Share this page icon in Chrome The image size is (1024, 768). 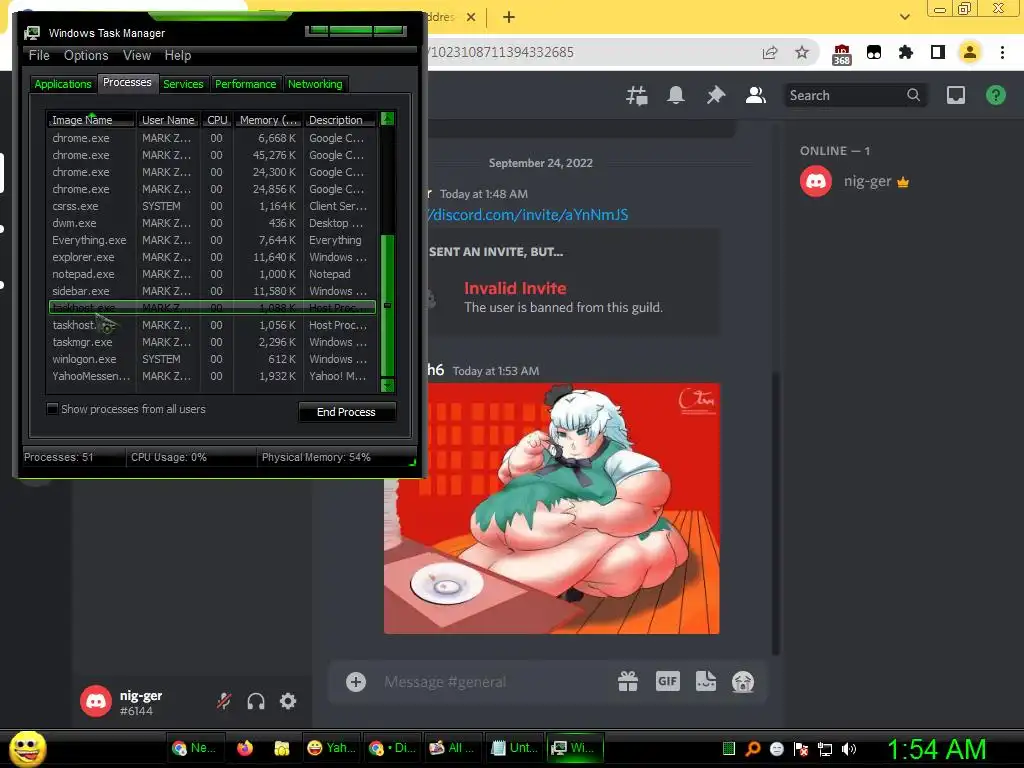click(x=770, y=52)
